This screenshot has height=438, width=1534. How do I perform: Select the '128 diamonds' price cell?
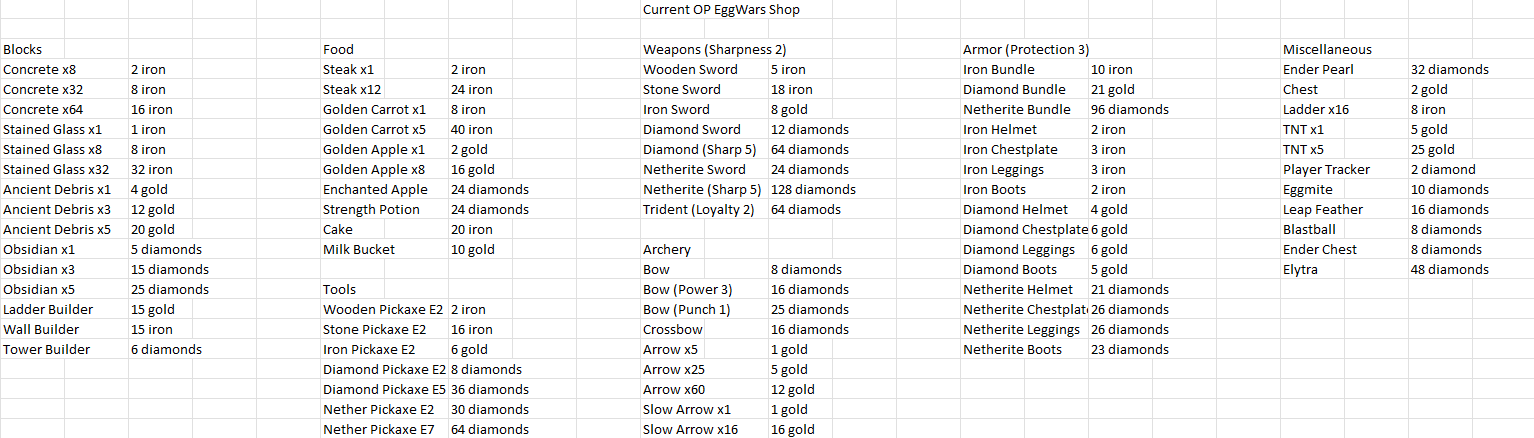click(x=832, y=189)
